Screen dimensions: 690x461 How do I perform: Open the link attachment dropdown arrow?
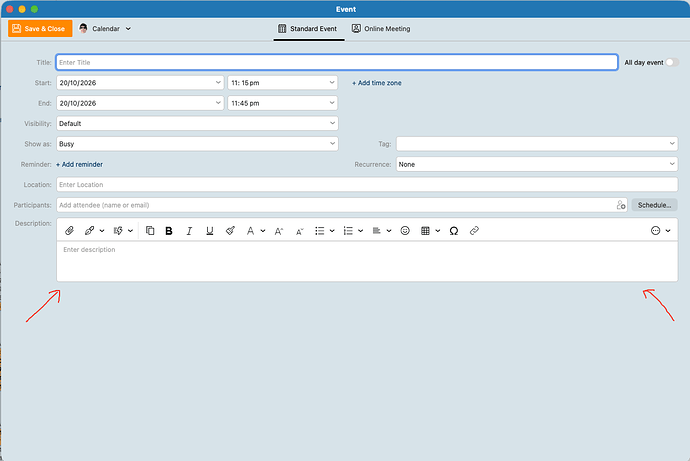coord(102,230)
